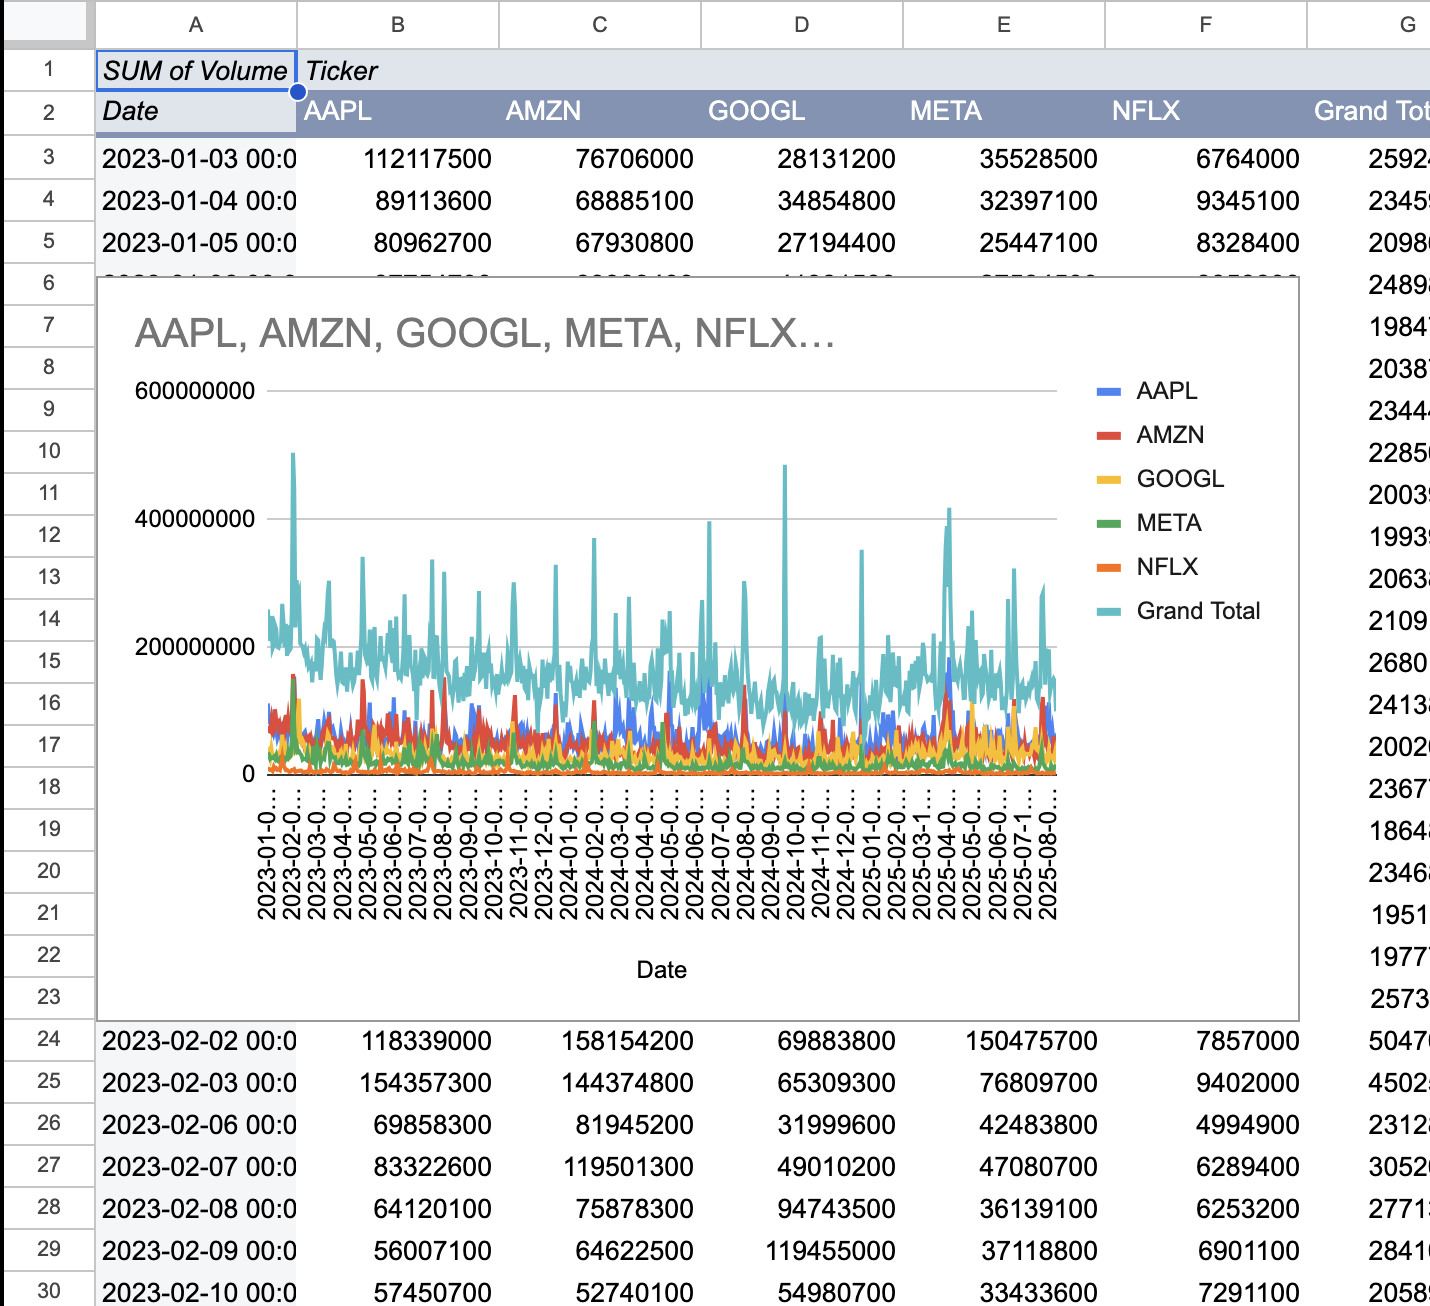
Task: Click the blue selection fill handle
Action: click(297, 92)
